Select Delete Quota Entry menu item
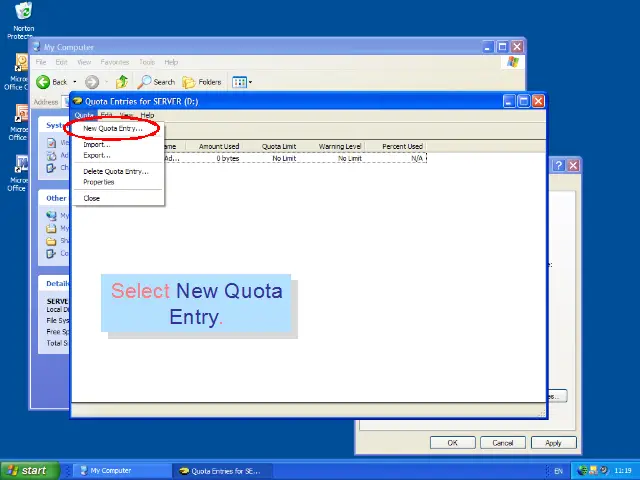 115,172
